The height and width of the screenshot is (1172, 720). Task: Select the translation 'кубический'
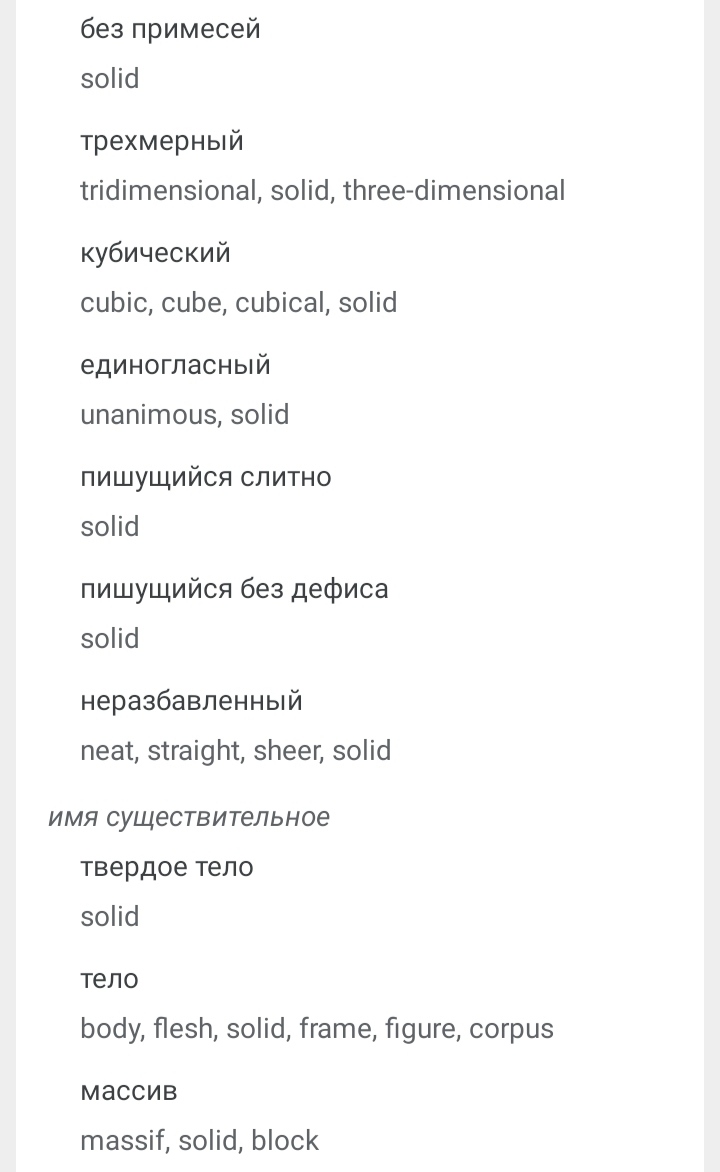(156, 253)
